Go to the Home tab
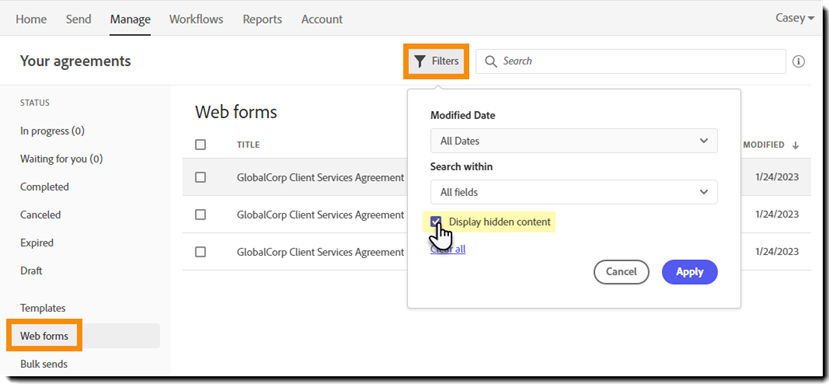 point(31,19)
